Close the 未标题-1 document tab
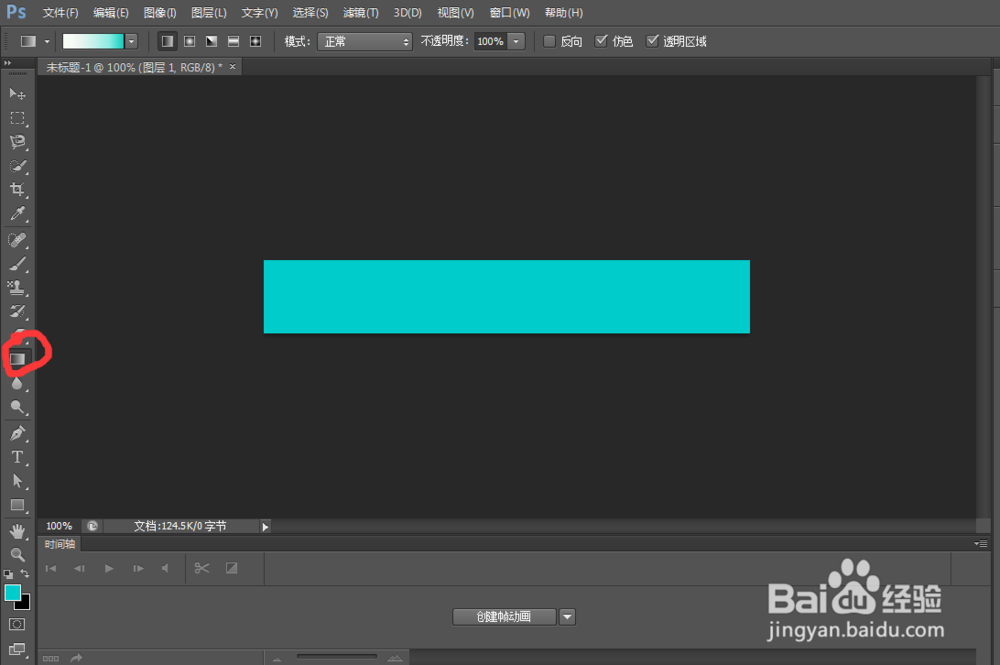Viewport: 1000px width, 665px height. 233,66
